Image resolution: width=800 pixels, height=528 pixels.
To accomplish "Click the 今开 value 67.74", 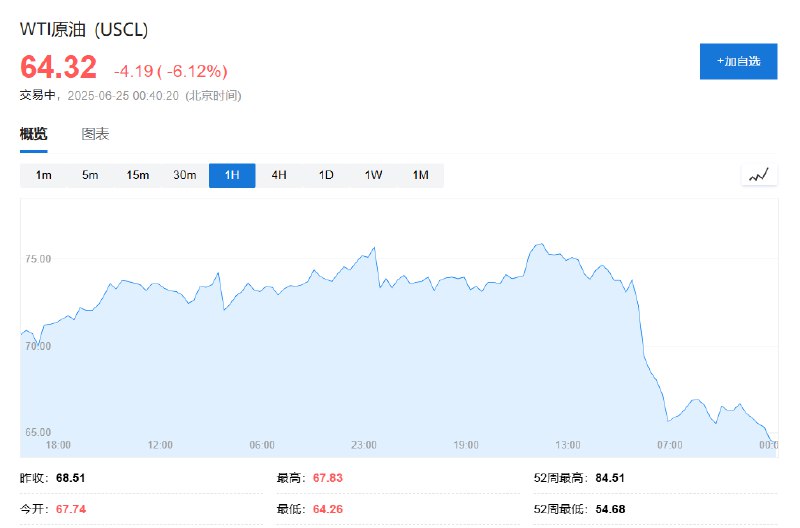I will click(71, 509).
